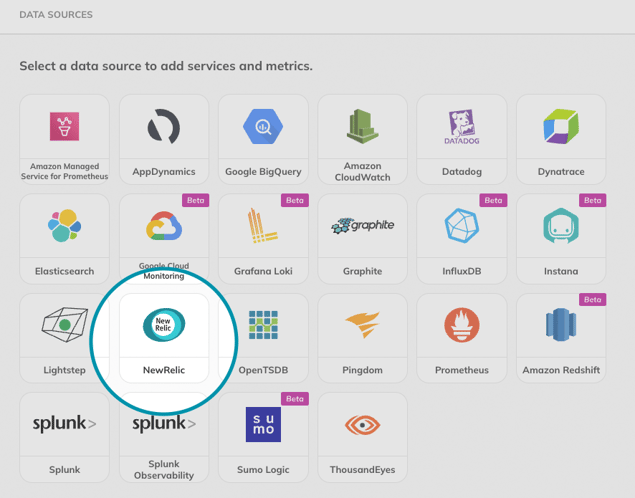Click the DATA SOURCES header

coord(56,15)
